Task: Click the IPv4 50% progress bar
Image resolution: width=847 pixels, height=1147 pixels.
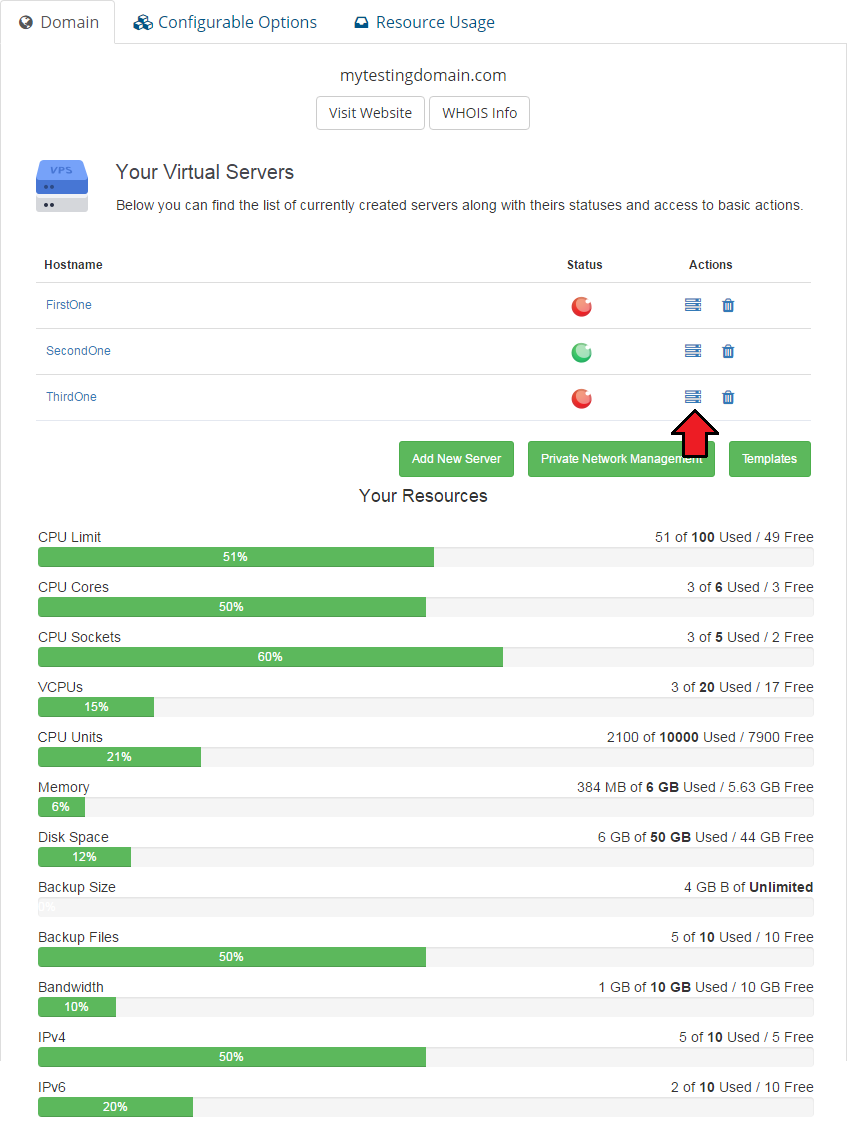Action: pos(426,1057)
